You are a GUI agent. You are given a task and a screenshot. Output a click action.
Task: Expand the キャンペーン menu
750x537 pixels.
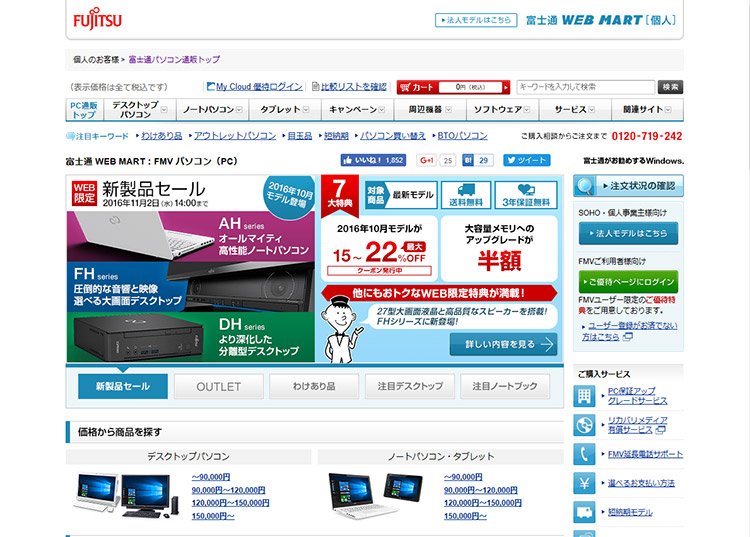click(357, 110)
